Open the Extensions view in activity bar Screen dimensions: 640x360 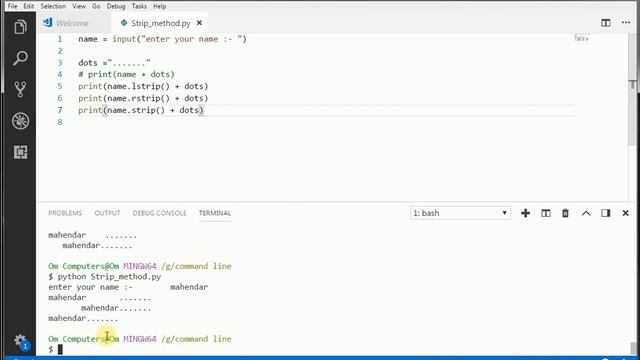[x=20, y=152]
